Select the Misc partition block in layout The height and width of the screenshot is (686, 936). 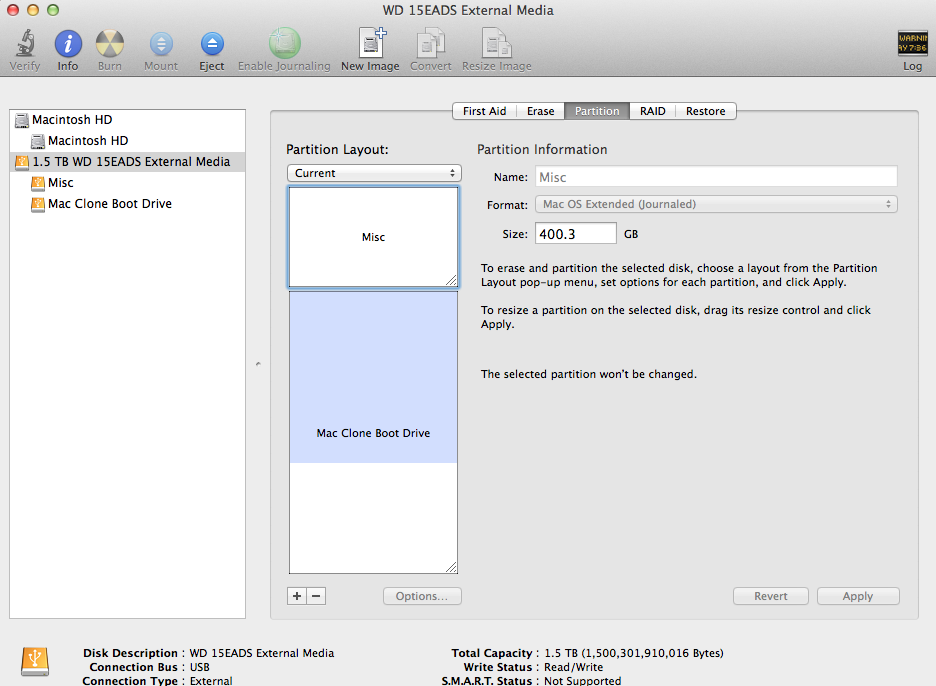(x=373, y=237)
